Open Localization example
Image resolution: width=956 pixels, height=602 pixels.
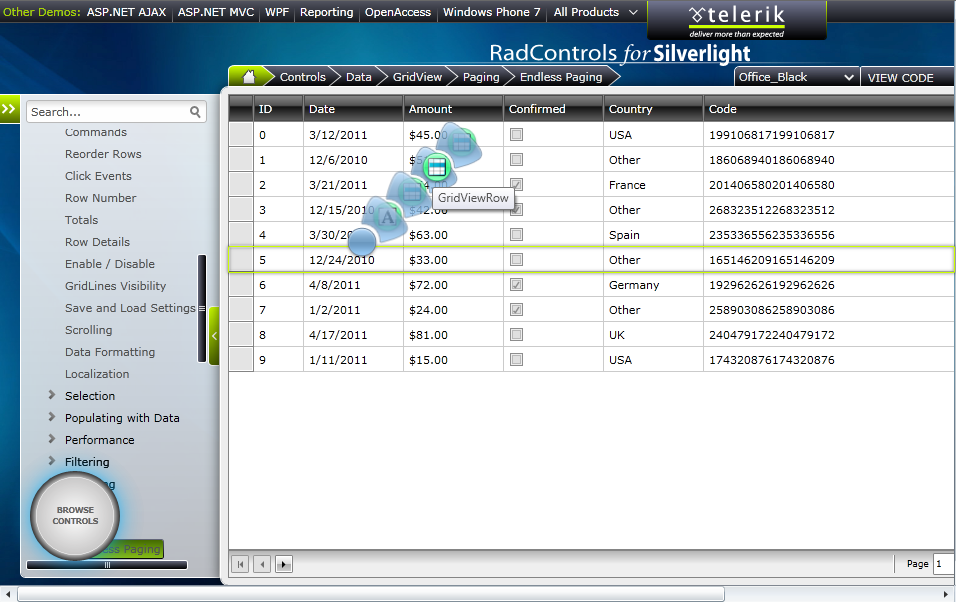pos(97,374)
